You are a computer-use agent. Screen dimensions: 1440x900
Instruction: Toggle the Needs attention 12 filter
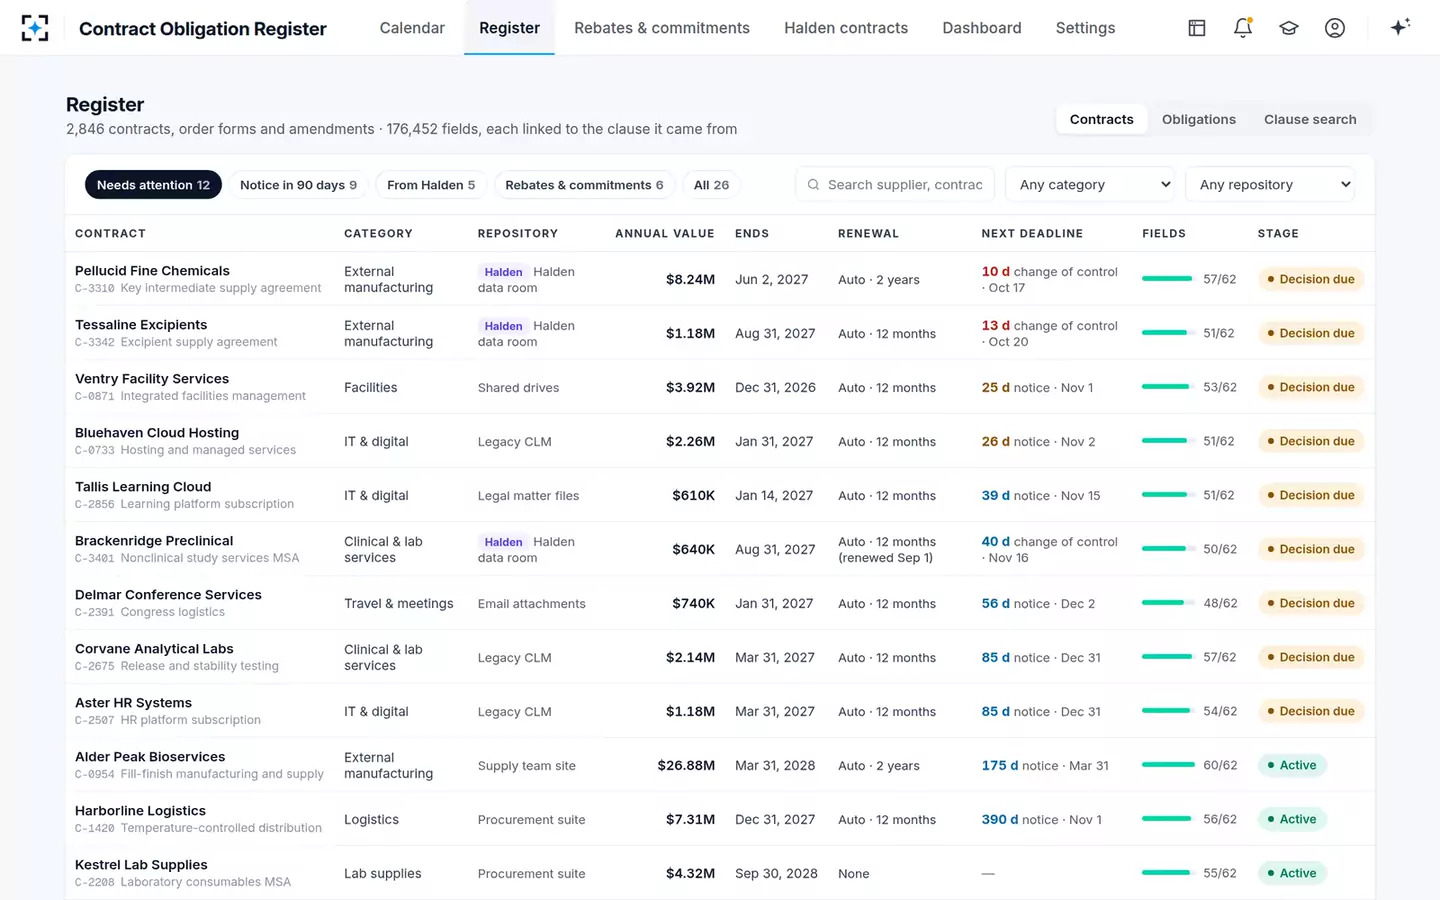pyautogui.click(x=153, y=185)
